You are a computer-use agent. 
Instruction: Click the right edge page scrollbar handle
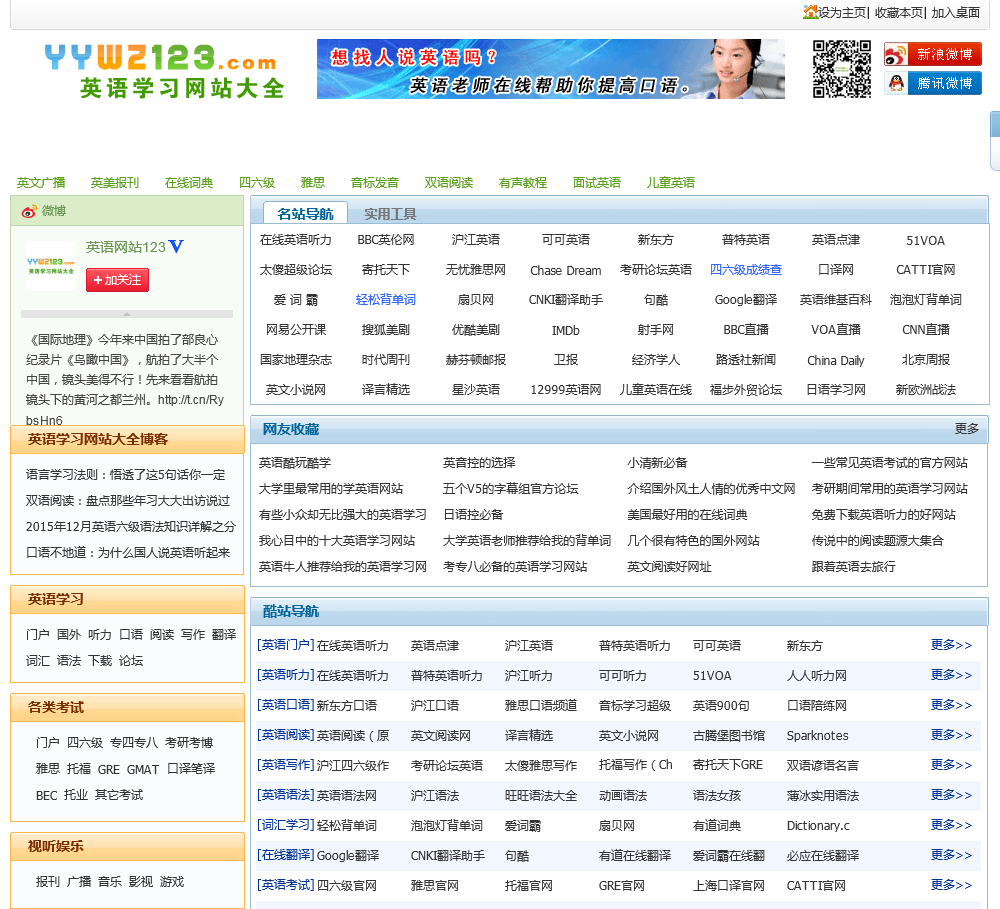click(994, 140)
